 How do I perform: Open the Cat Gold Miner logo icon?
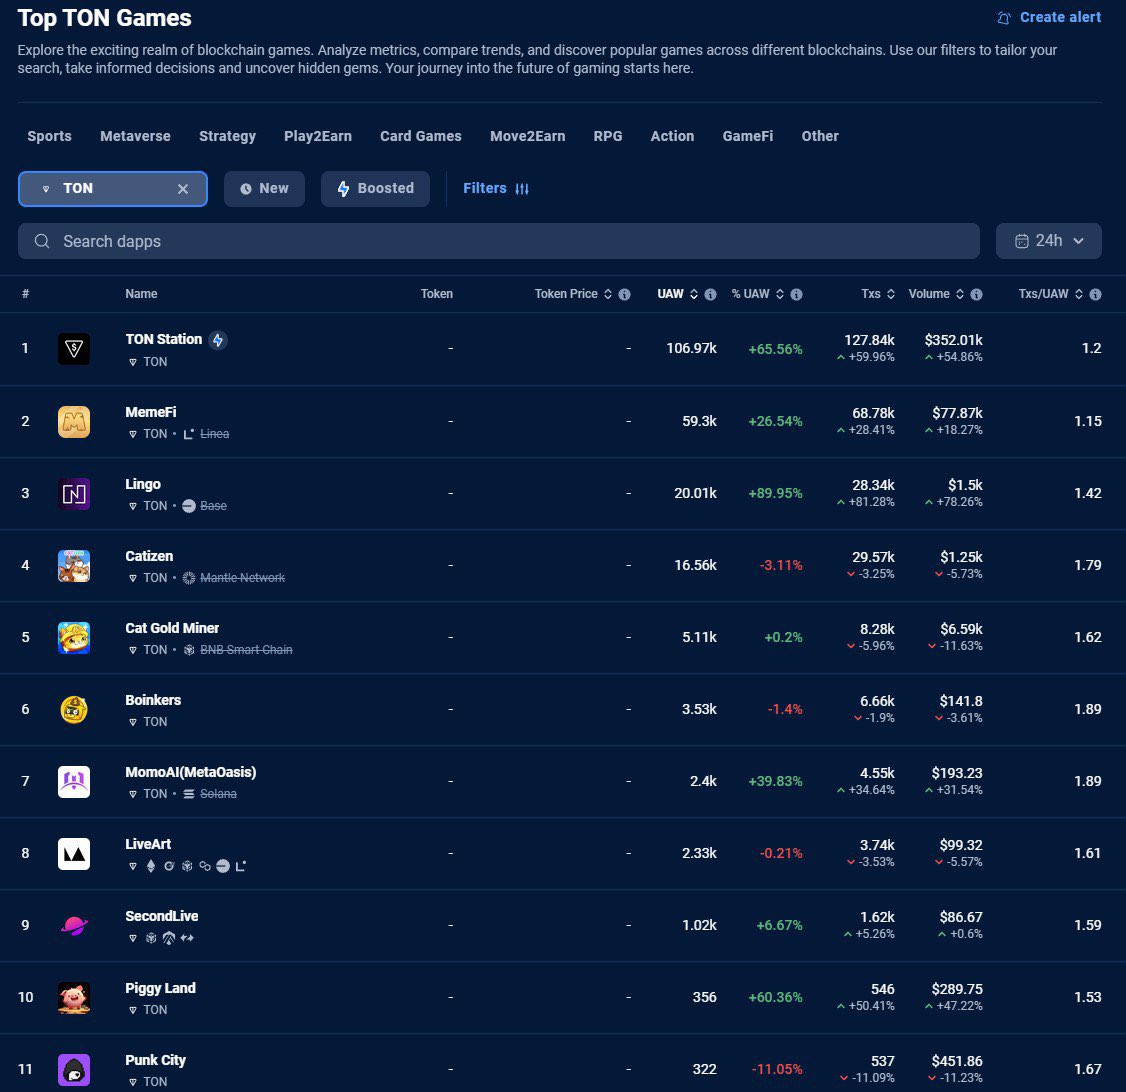click(74, 638)
